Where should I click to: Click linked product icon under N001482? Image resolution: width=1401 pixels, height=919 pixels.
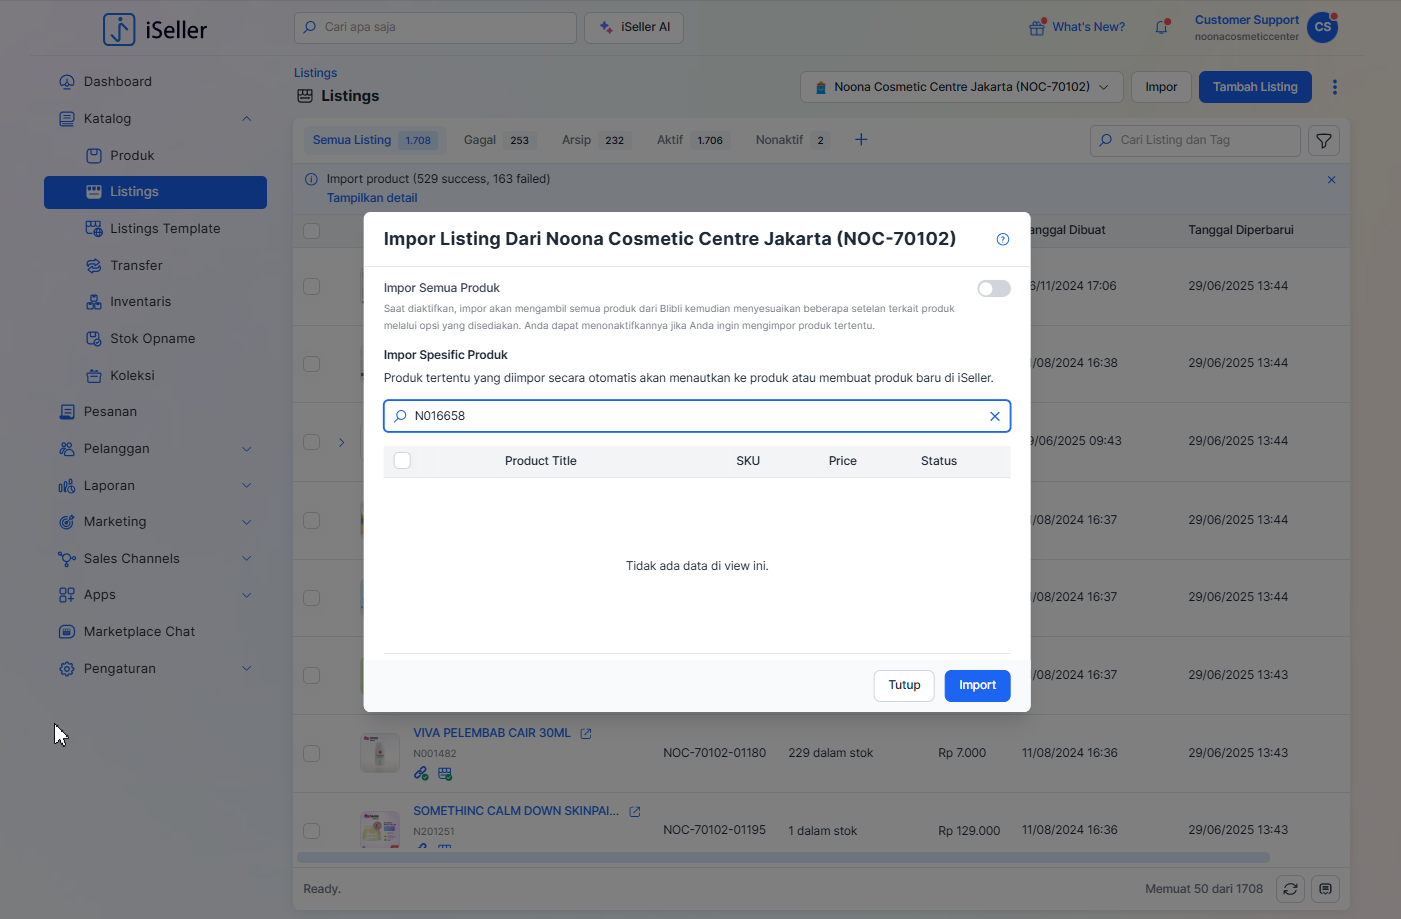(421, 774)
